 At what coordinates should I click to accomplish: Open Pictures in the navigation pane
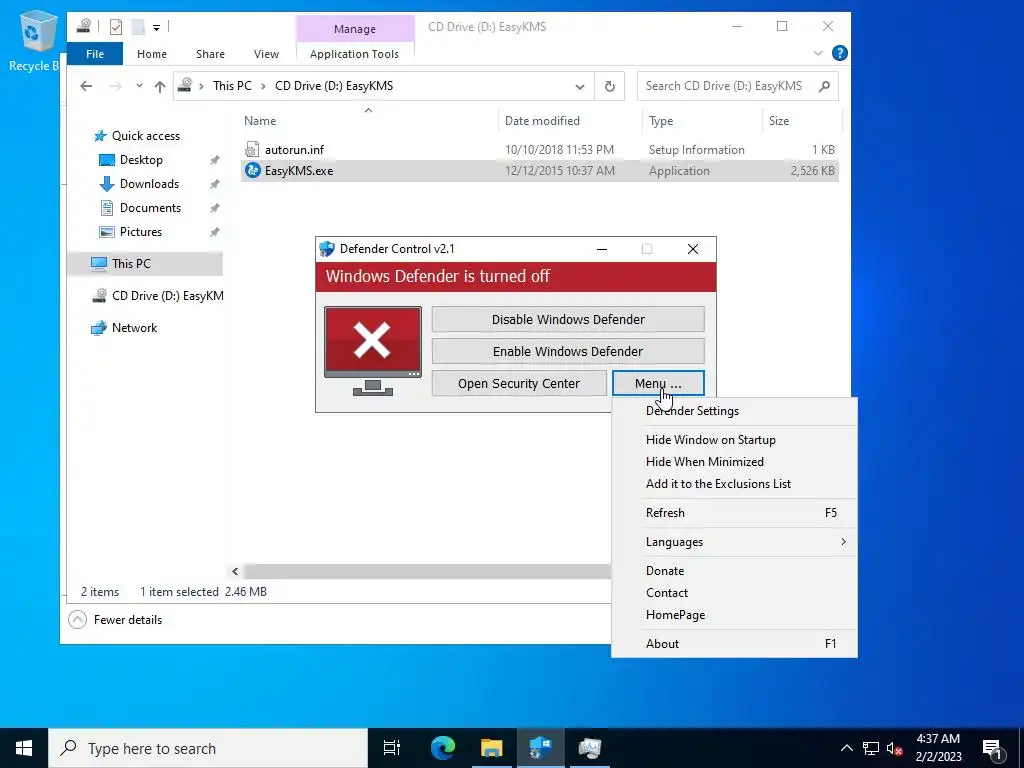point(140,232)
